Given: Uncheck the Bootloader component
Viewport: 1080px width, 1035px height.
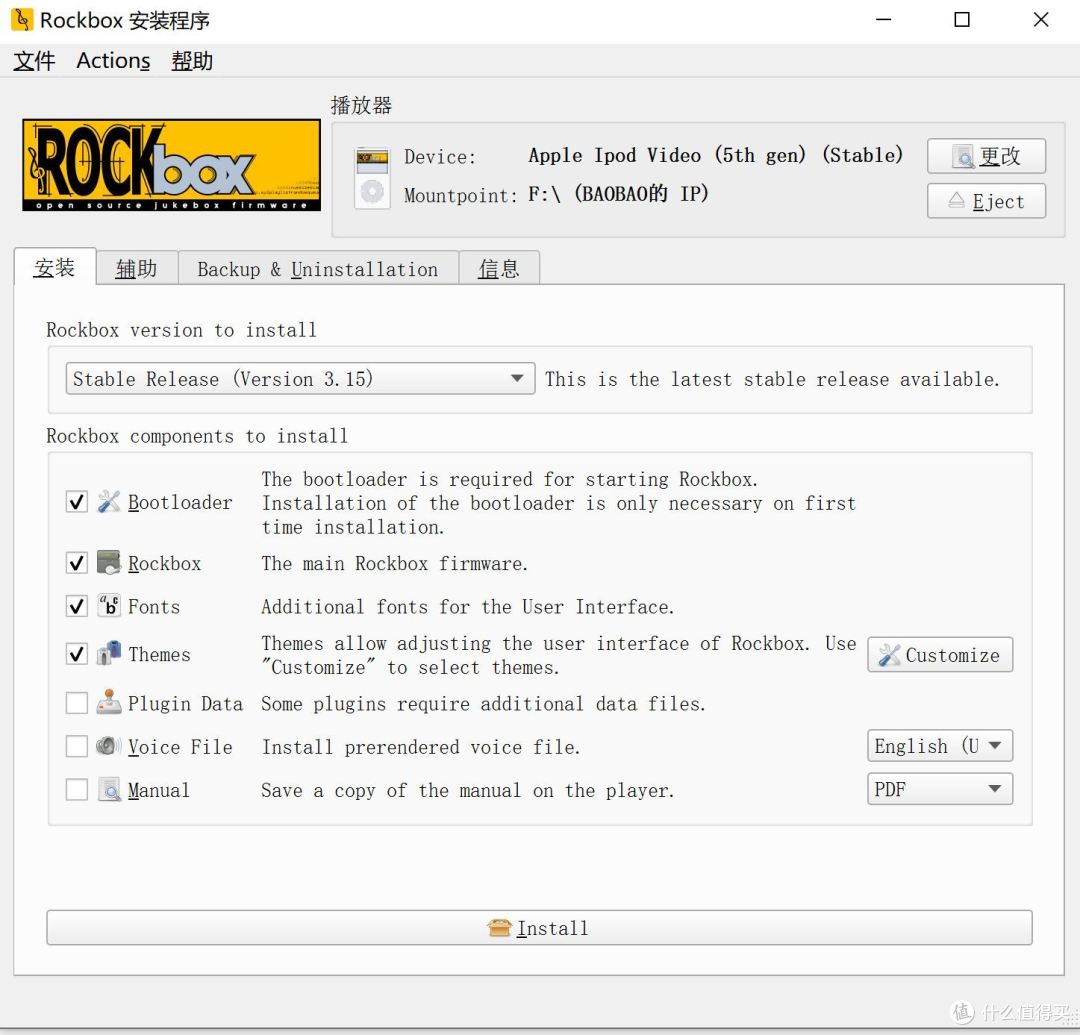Looking at the screenshot, I should tap(77, 502).
